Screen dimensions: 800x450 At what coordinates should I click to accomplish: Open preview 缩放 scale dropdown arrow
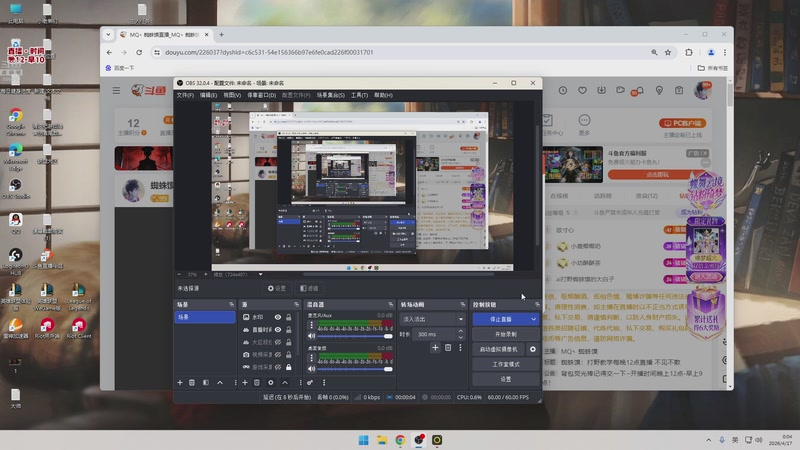pyautogui.click(x=260, y=274)
